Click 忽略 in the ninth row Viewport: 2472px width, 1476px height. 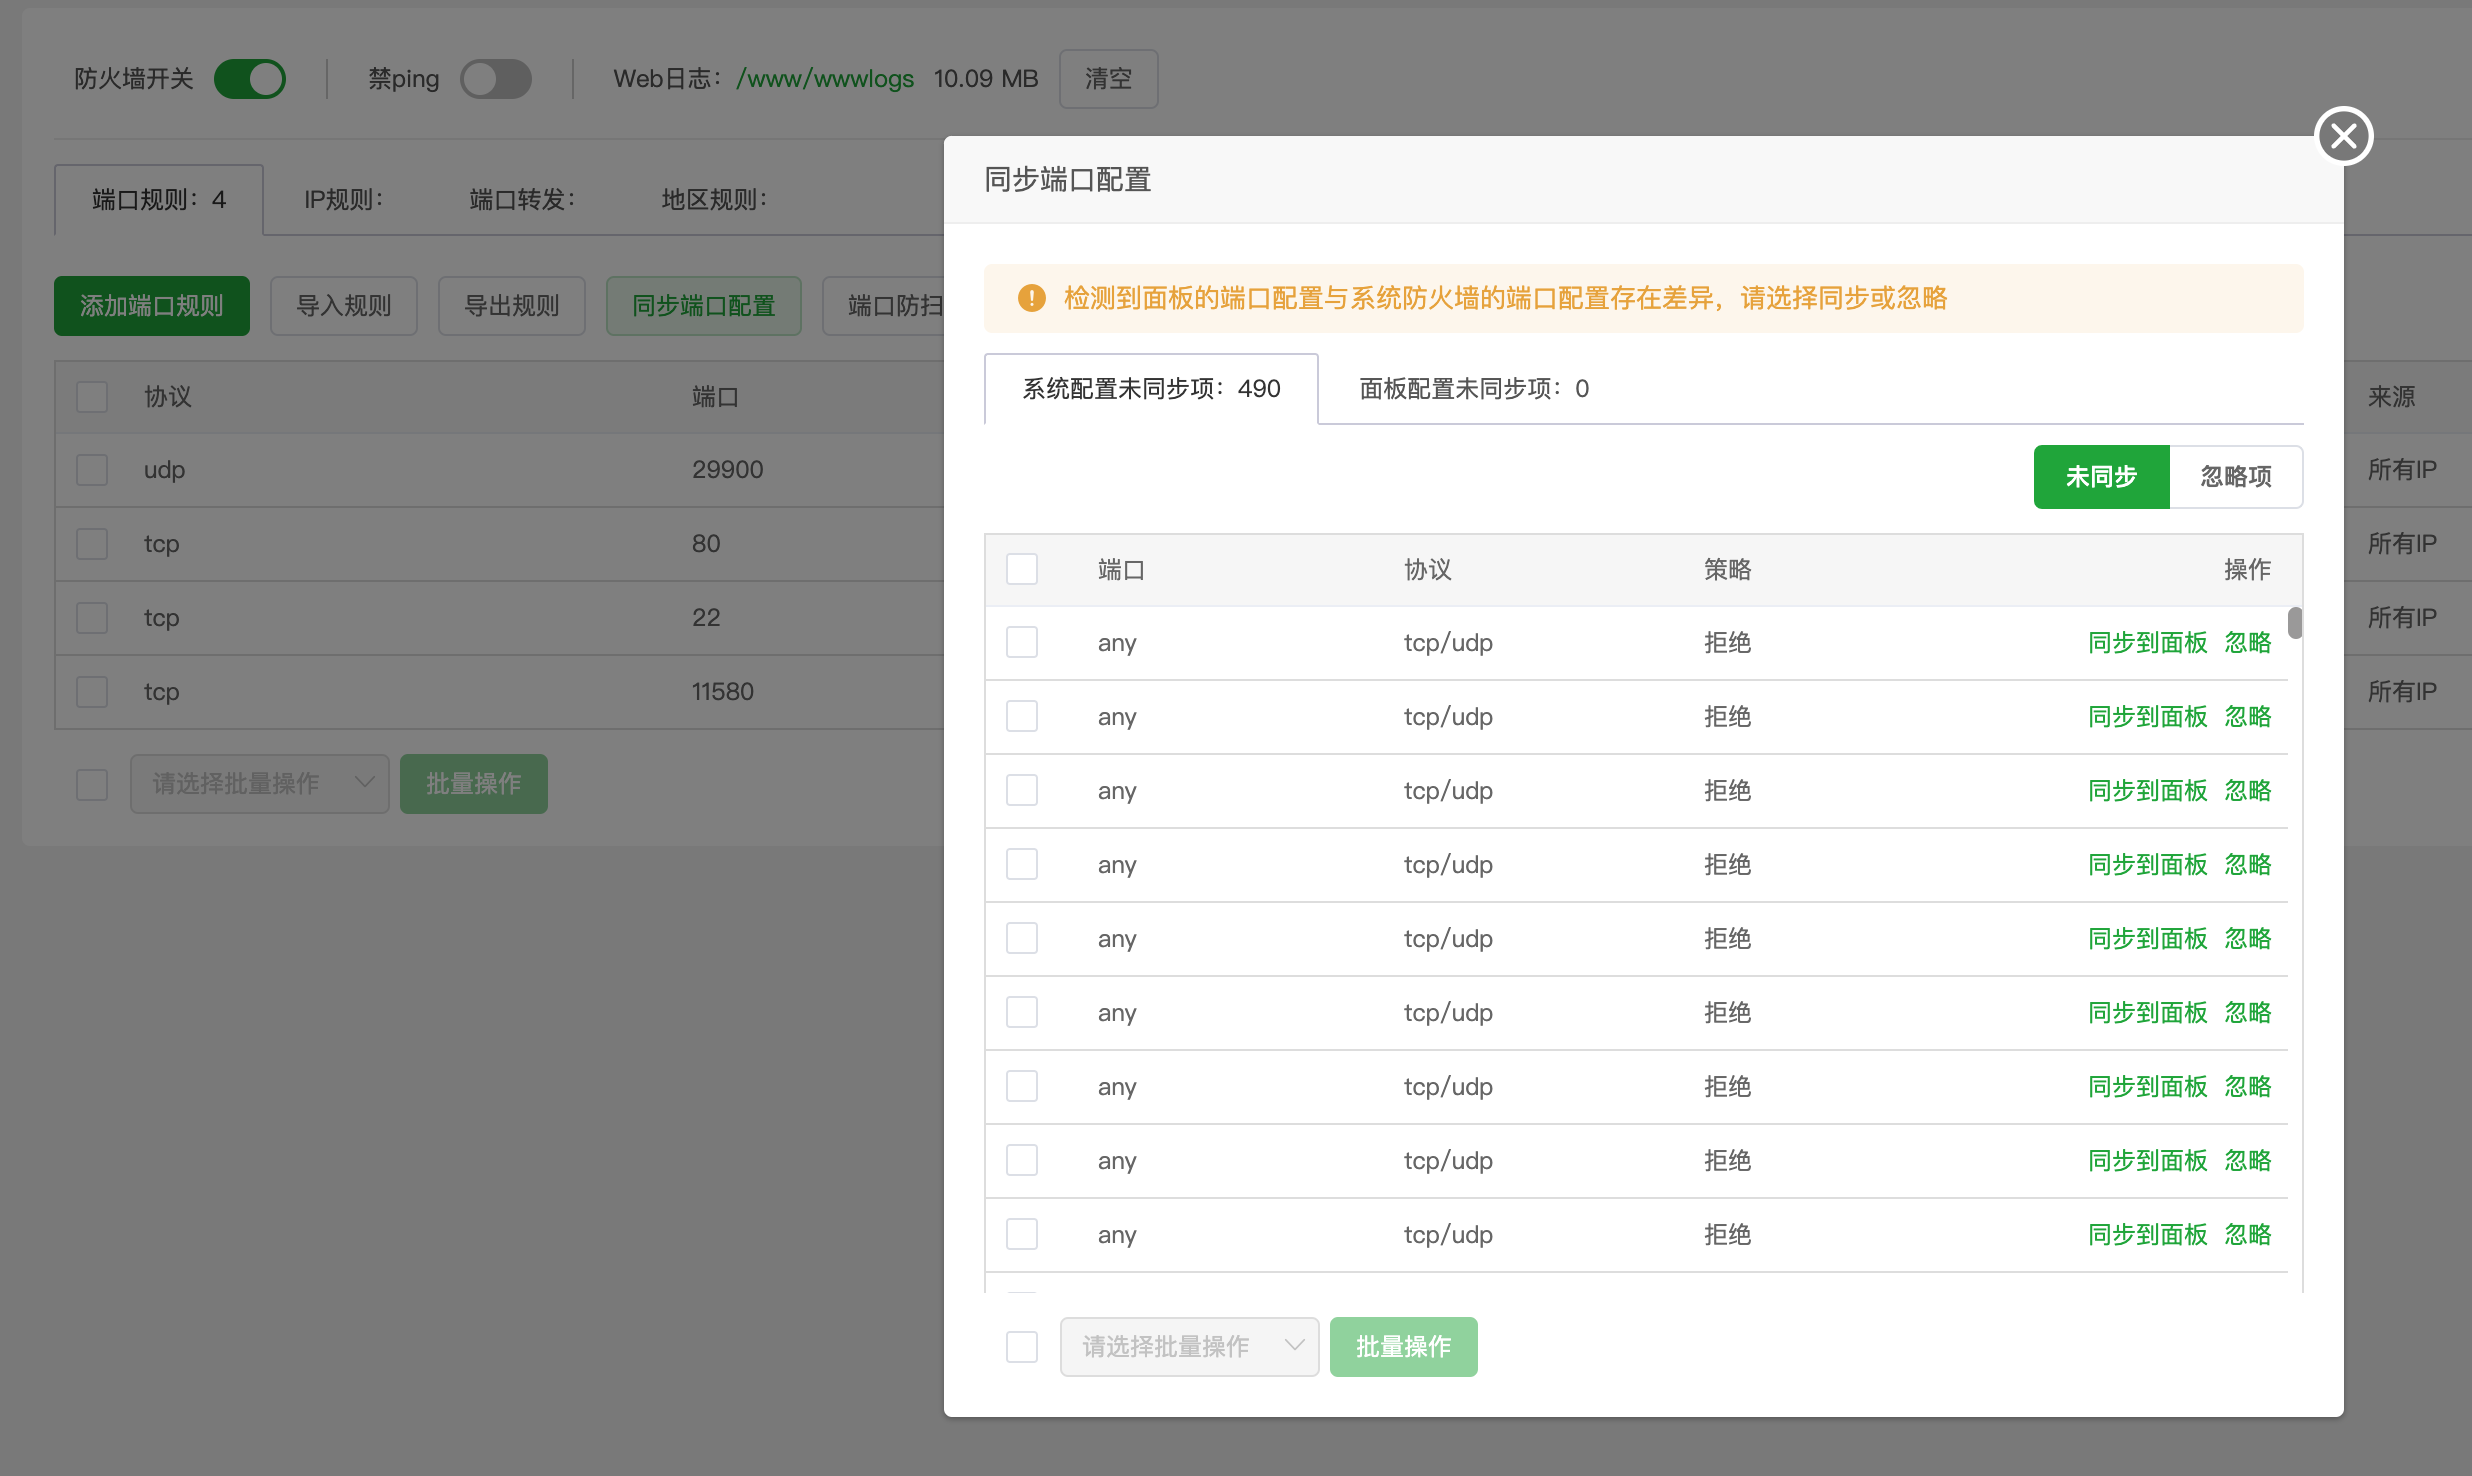2247,1234
